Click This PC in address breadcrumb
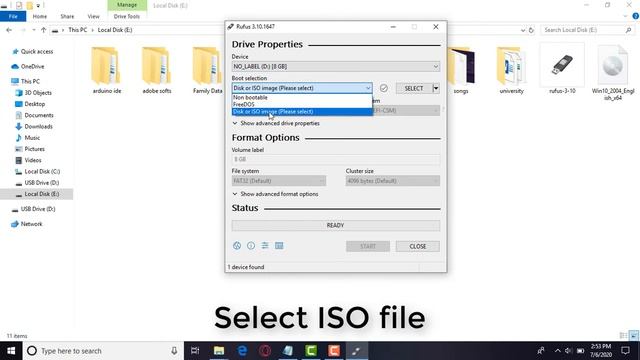Viewport: 640px width, 360px height. coord(78,30)
